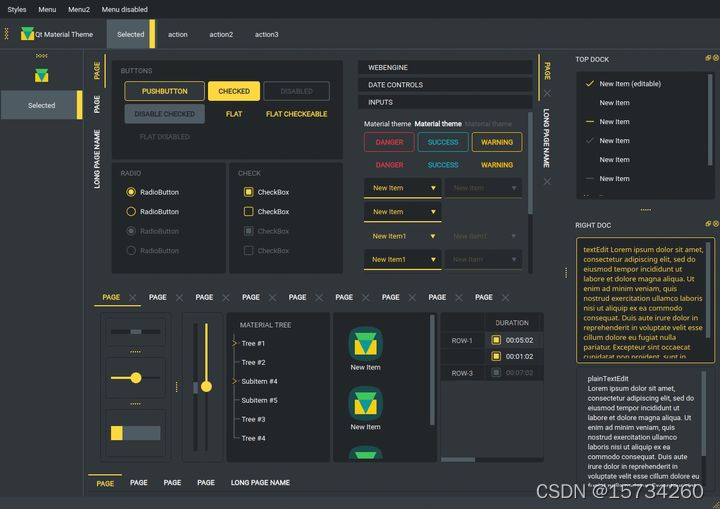
Task: Toggle checkmark of New Item (editable)
Action: (590, 84)
